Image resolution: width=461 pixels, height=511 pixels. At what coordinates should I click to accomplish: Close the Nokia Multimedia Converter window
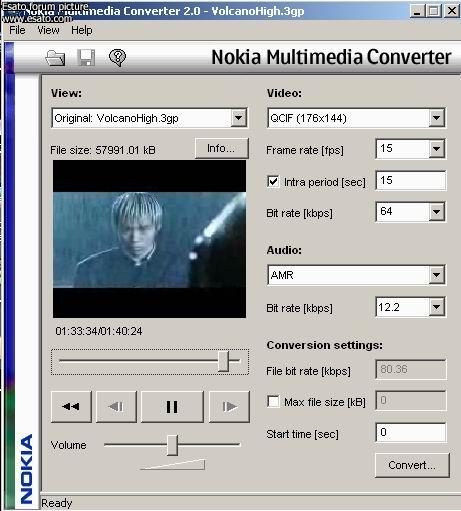[x=452, y=11]
